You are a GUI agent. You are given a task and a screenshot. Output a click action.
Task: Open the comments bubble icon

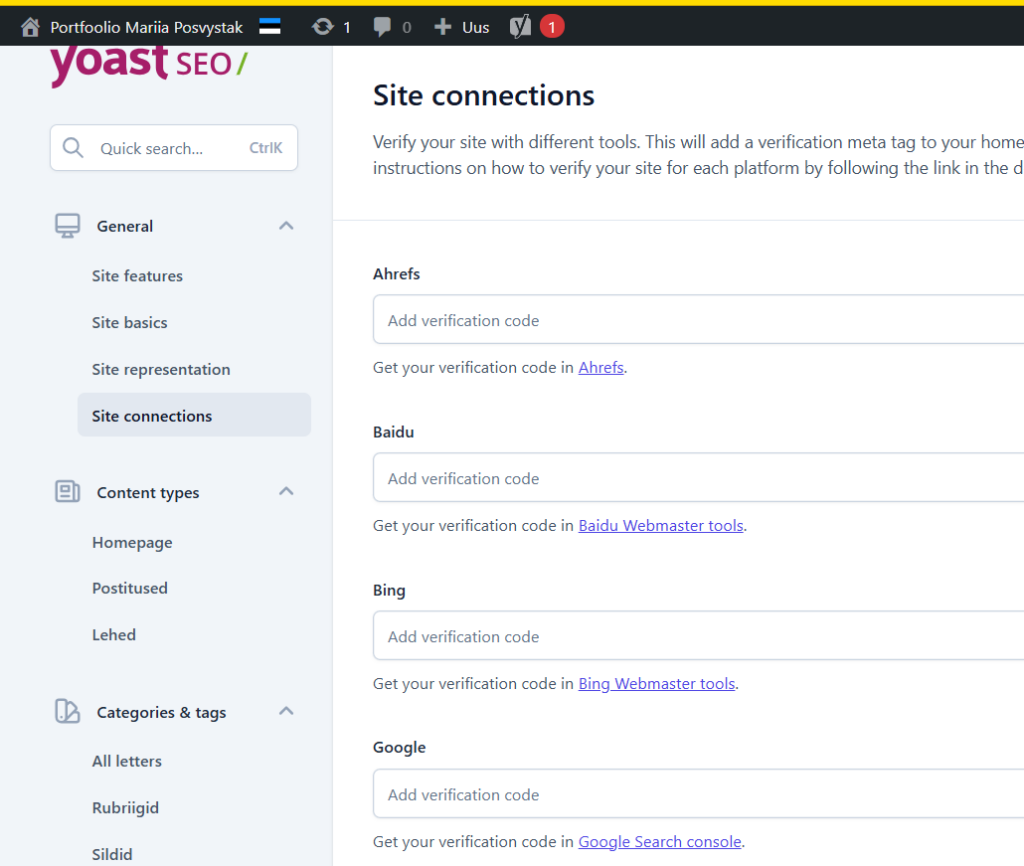pyautogui.click(x=382, y=27)
